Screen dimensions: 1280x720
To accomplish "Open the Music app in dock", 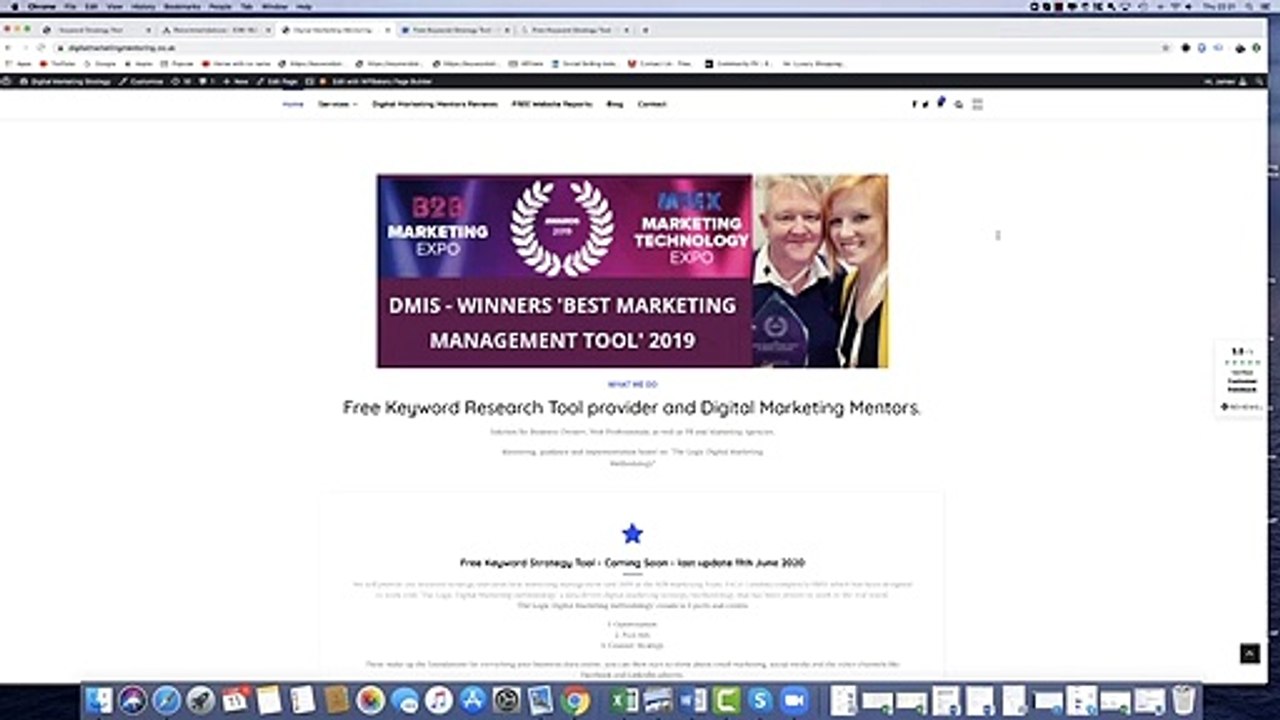I will click(x=438, y=700).
